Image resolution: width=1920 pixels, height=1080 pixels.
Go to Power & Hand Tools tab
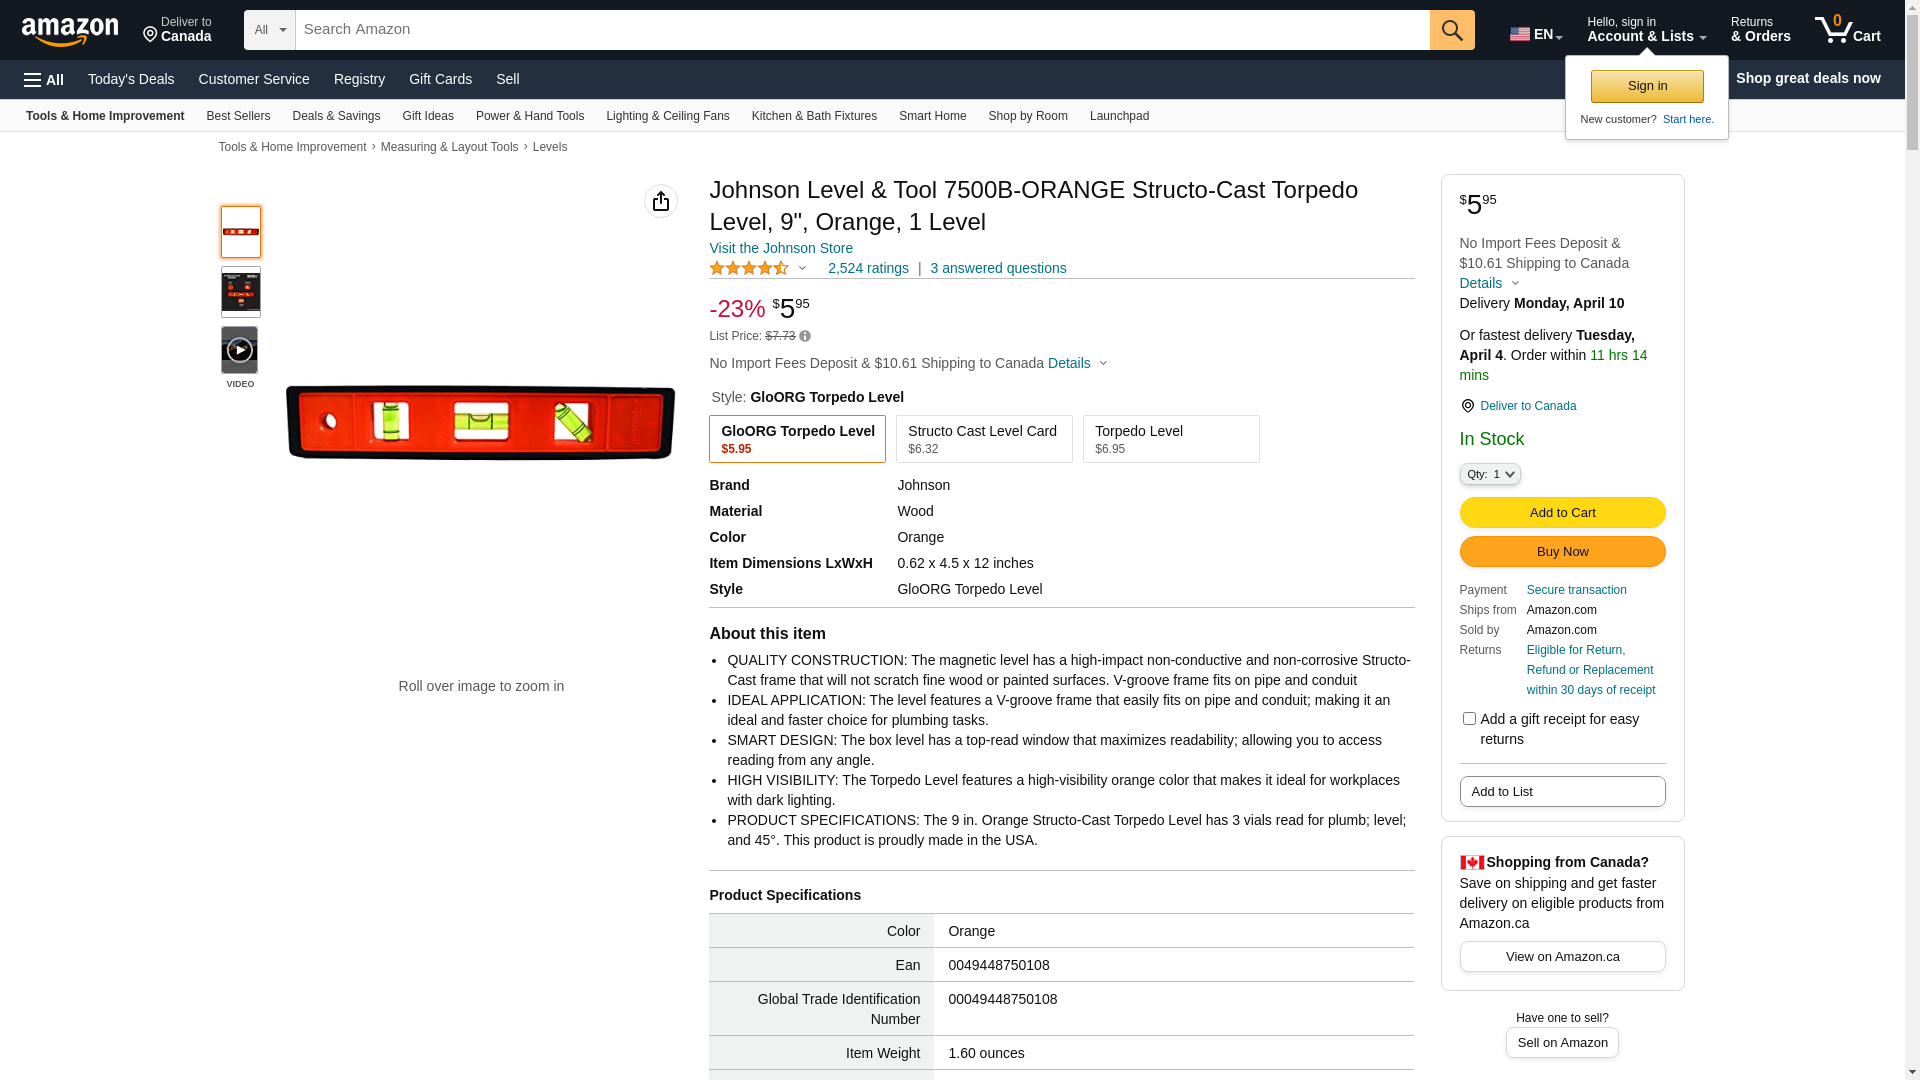click(529, 116)
